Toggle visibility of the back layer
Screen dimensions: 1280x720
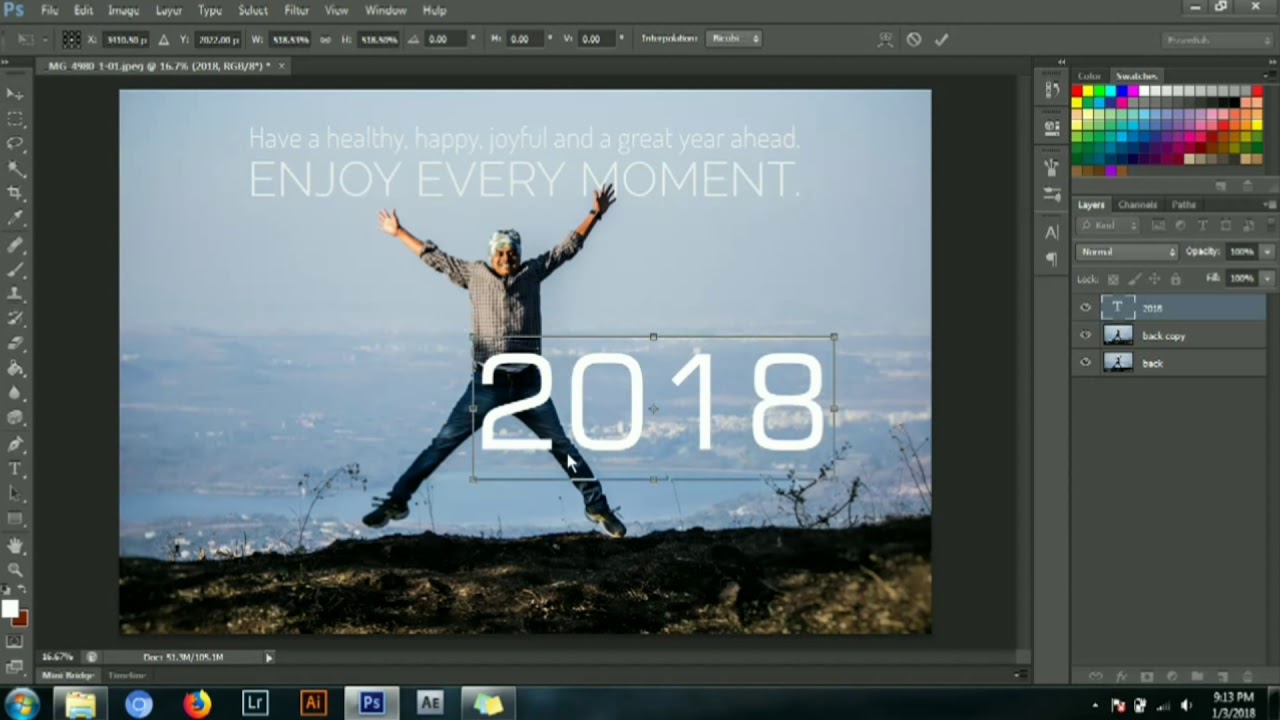pos(1086,363)
